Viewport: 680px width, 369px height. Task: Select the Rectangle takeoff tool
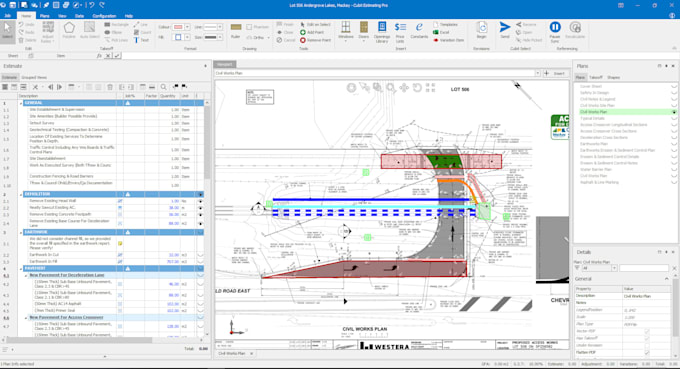coord(117,25)
